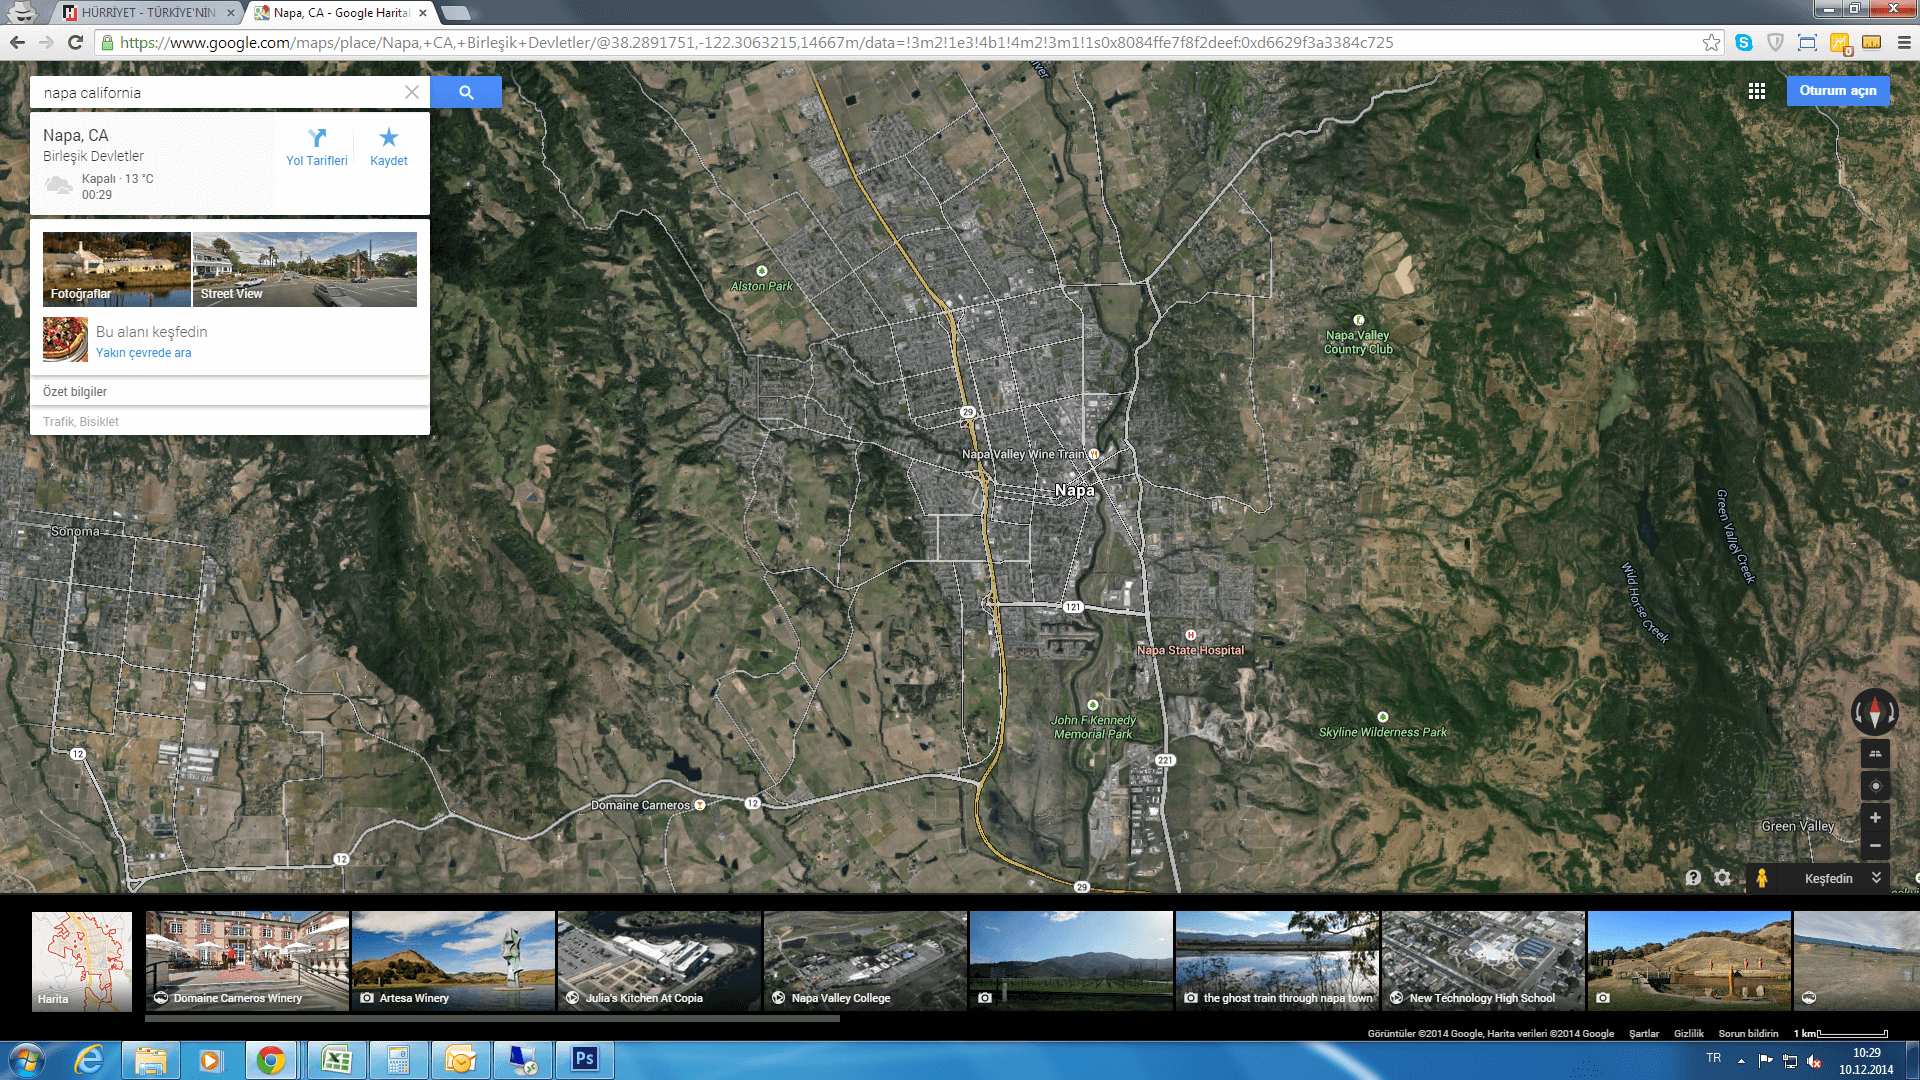Click the blue search magnifier button
Image resolution: width=1920 pixels, height=1080 pixels.
466,92
